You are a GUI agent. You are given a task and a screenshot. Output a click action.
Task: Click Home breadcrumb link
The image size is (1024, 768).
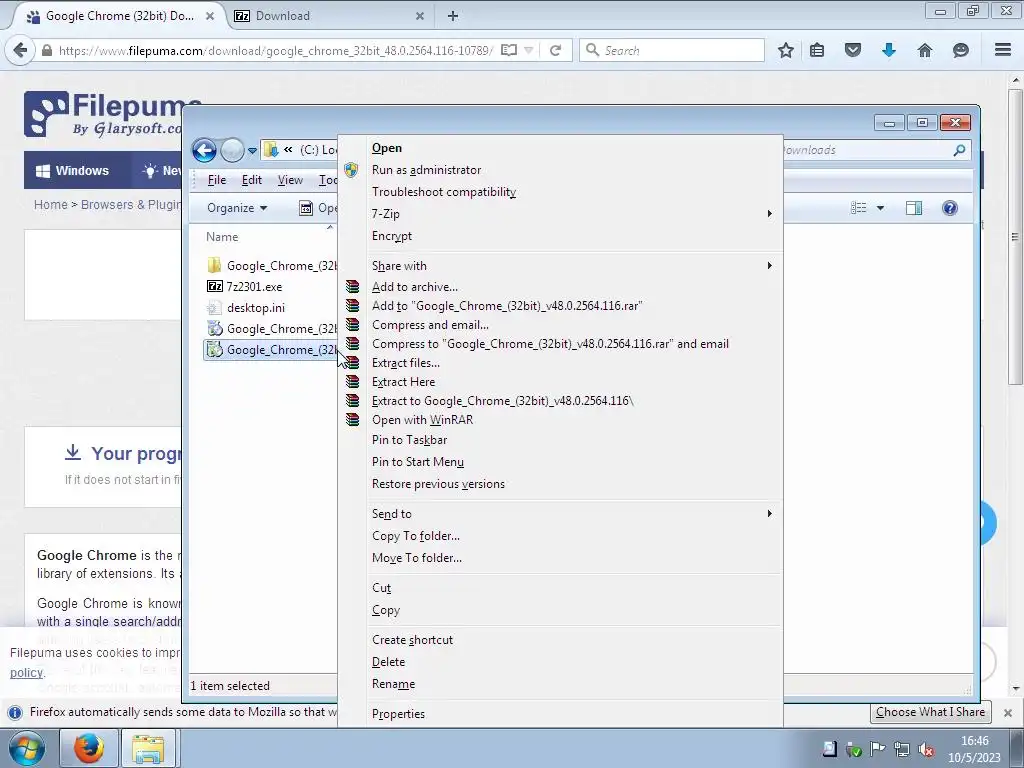point(50,204)
